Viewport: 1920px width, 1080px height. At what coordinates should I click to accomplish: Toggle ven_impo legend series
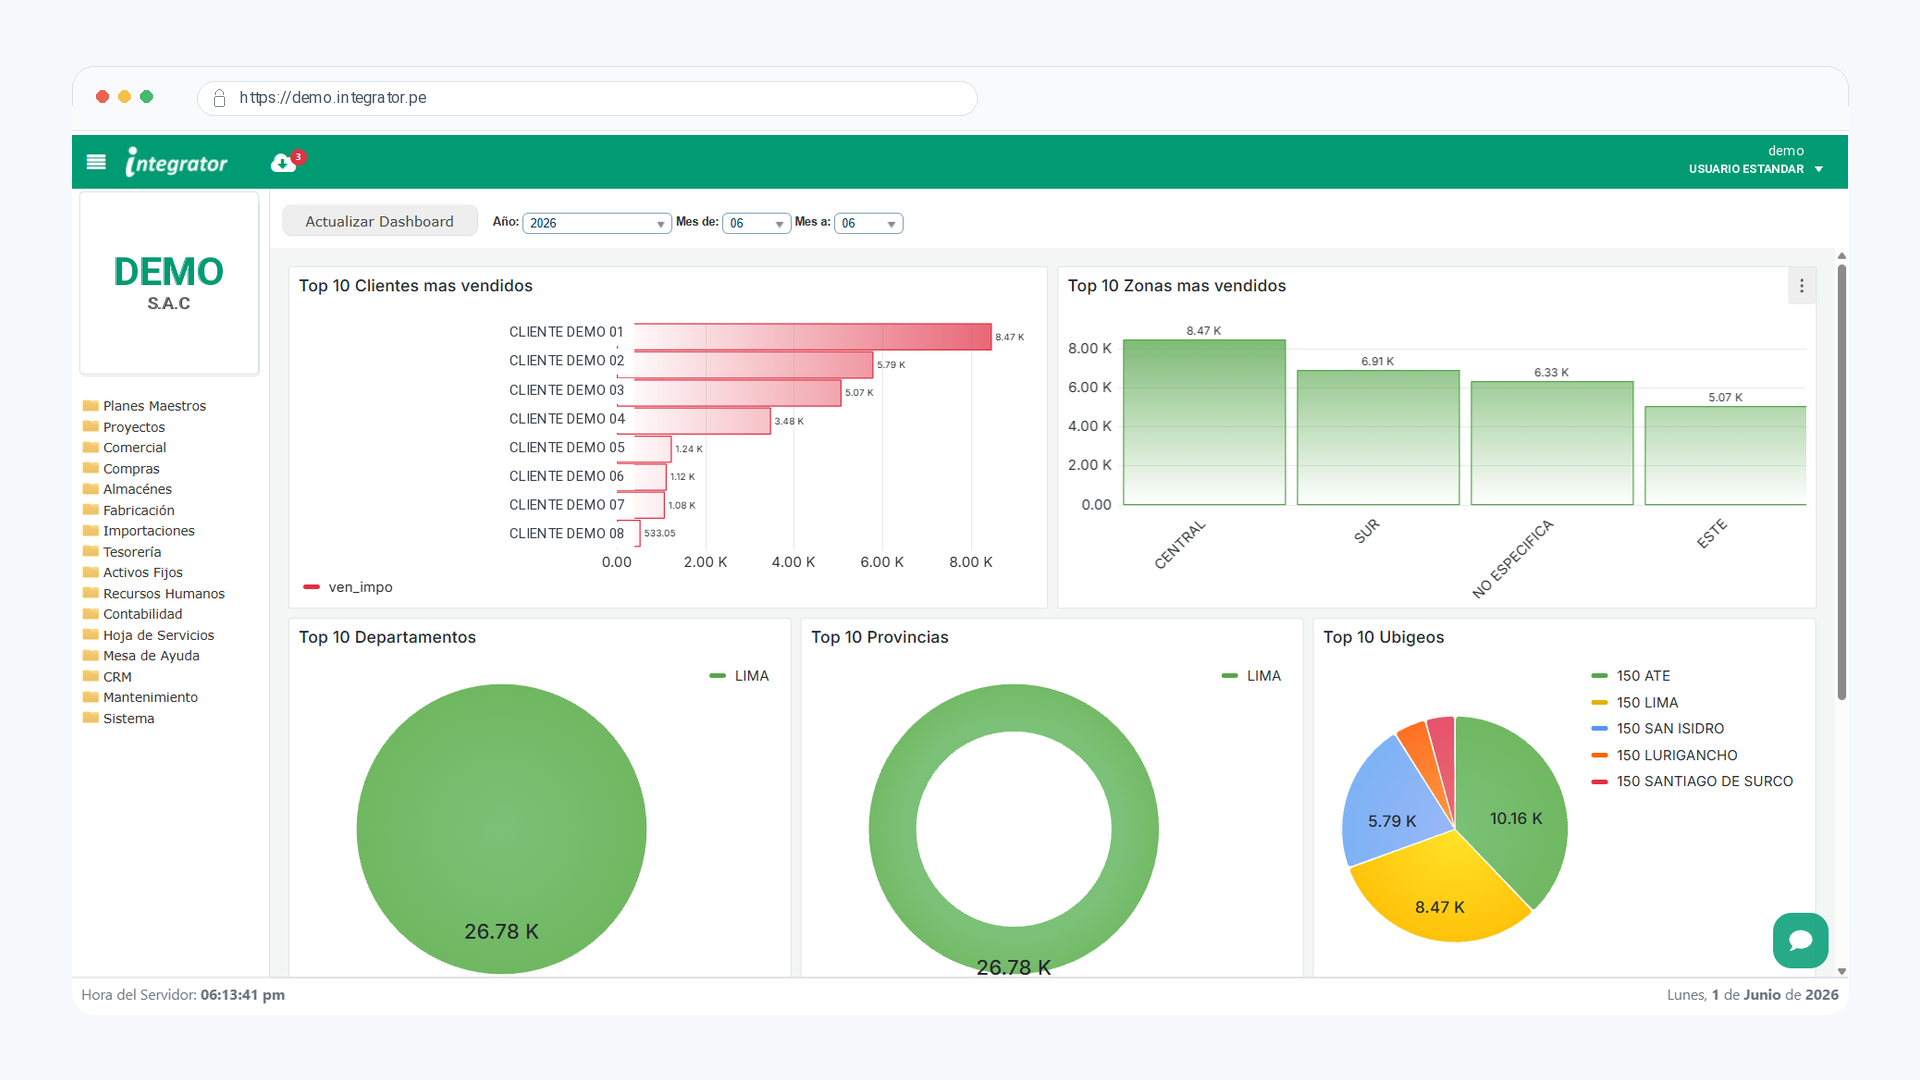click(348, 587)
